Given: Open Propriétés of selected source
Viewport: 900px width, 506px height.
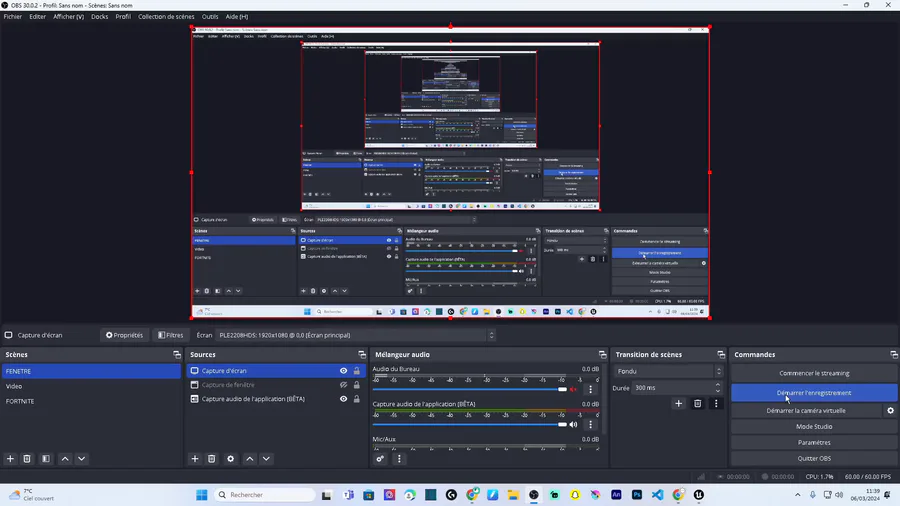Looking at the screenshot, I should (125, 335).
